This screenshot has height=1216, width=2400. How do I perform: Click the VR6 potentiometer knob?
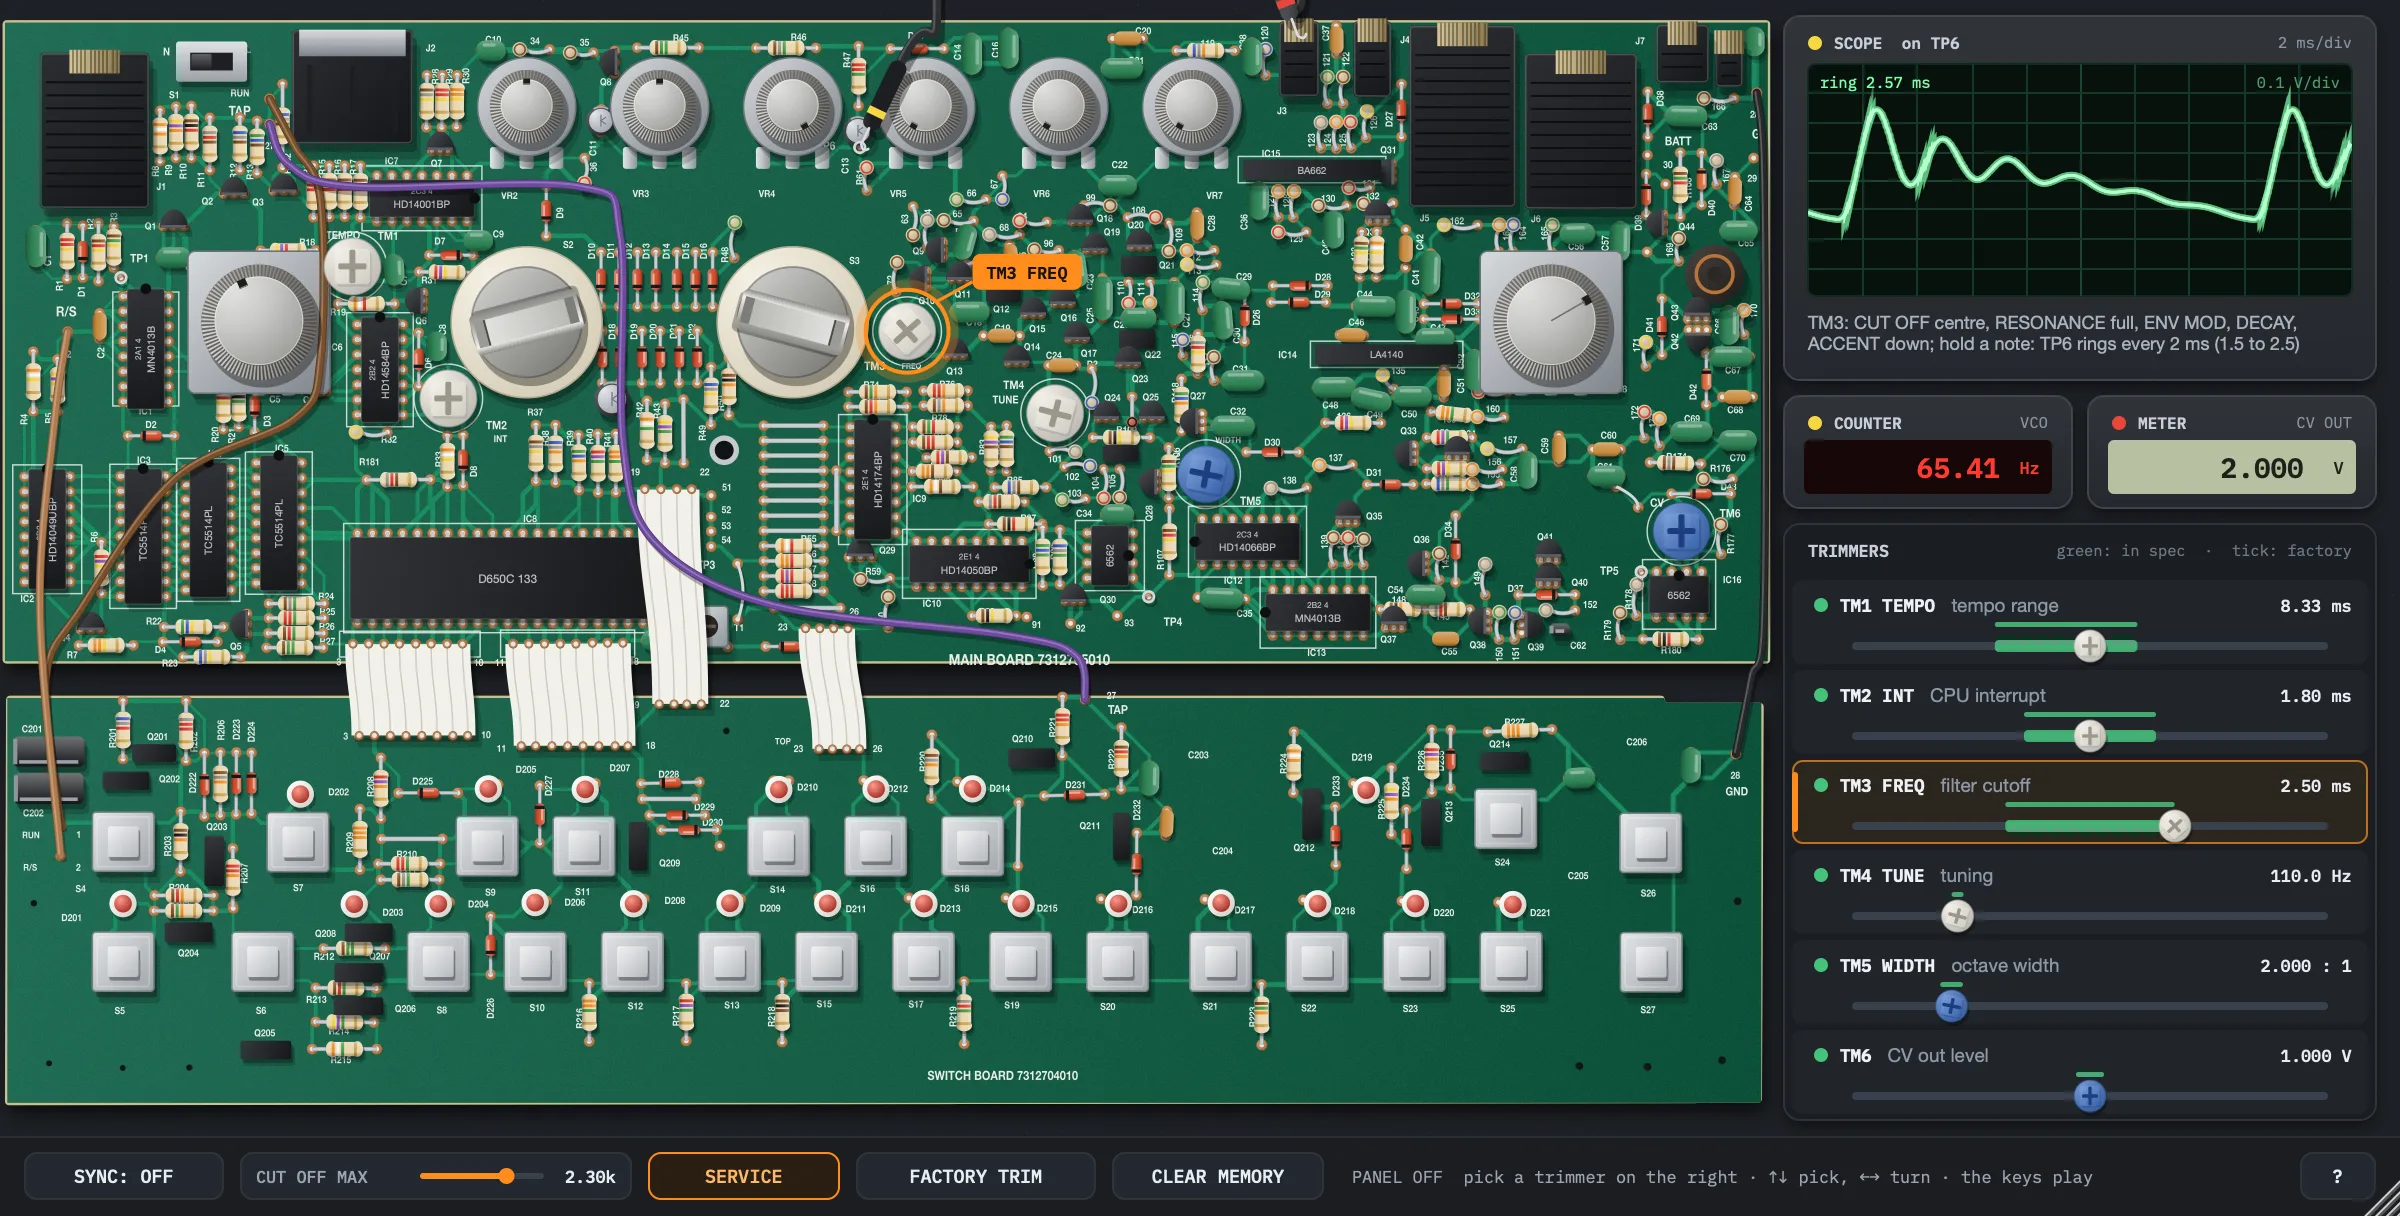pos(1058,108)
